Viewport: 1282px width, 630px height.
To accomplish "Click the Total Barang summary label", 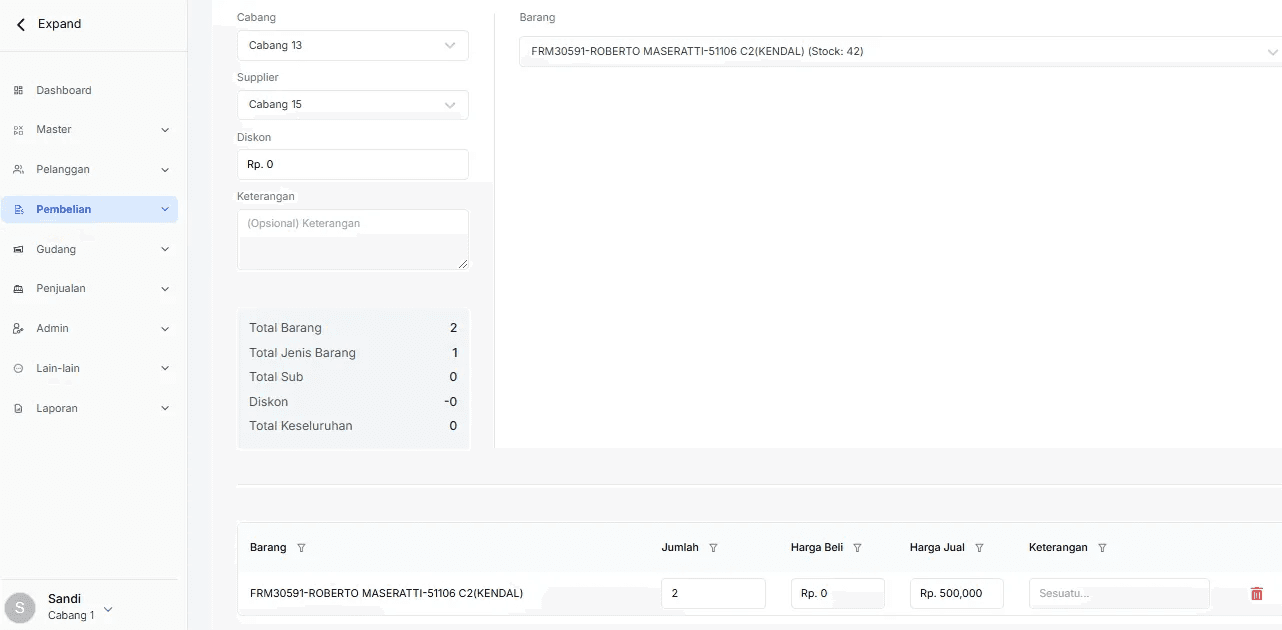I will (x=286, y=328).
